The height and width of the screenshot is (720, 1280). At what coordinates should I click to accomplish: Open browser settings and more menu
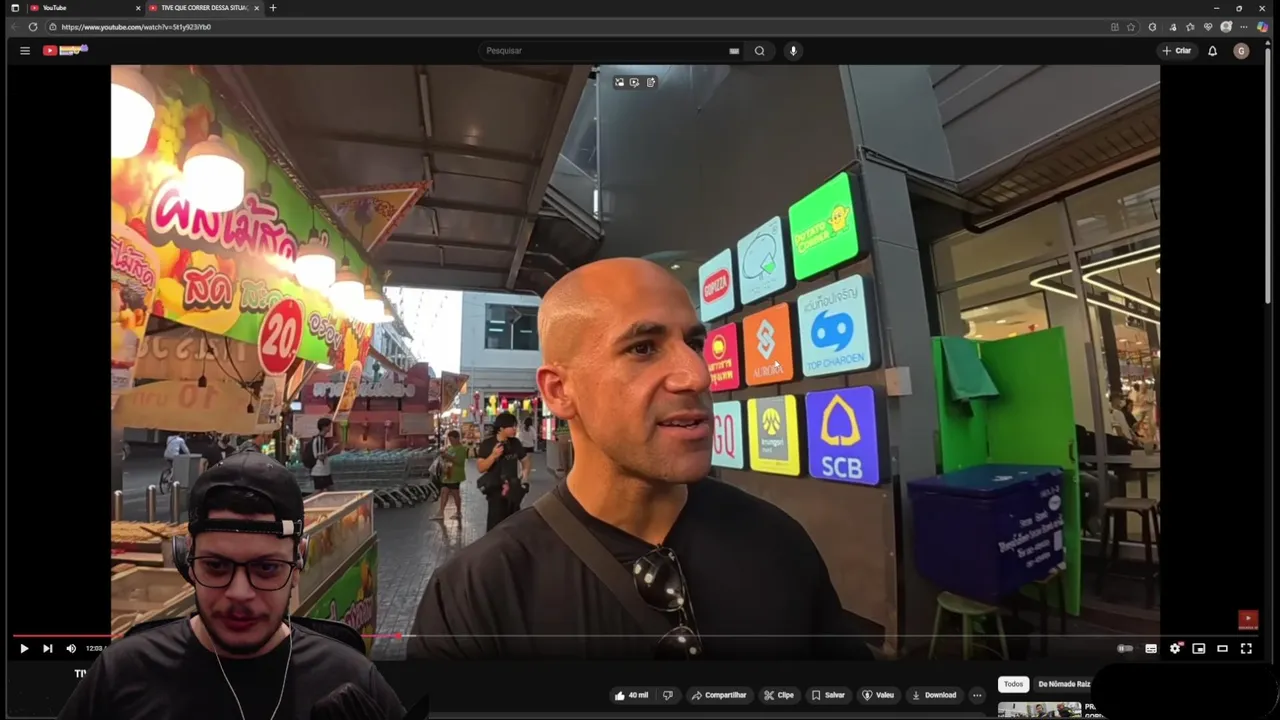coord(1244,27)
